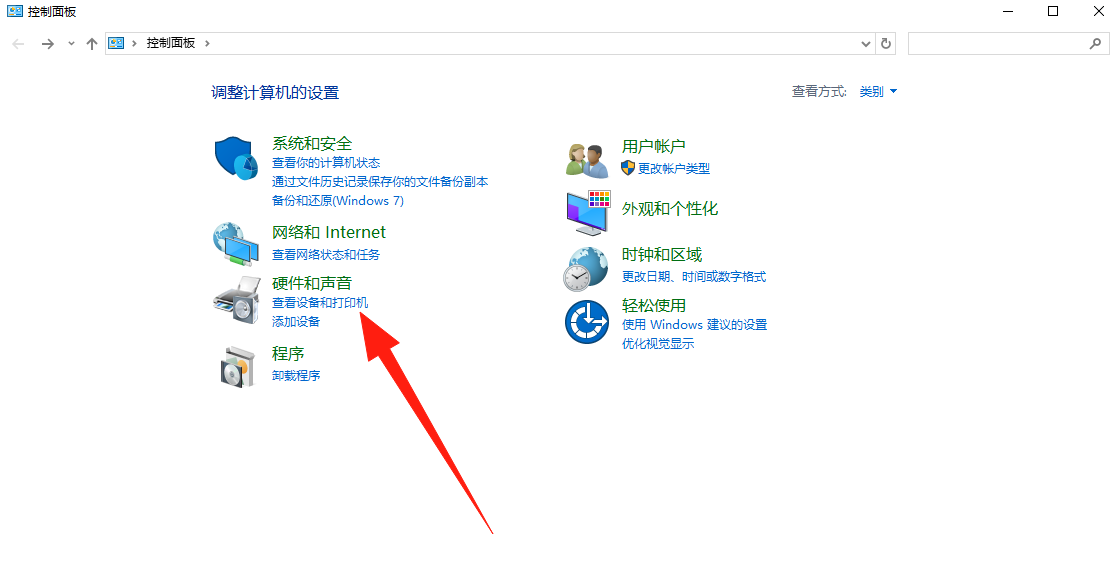Open 用户帐户 category
Screen dimensions: 1120x582
coord(654,146)
